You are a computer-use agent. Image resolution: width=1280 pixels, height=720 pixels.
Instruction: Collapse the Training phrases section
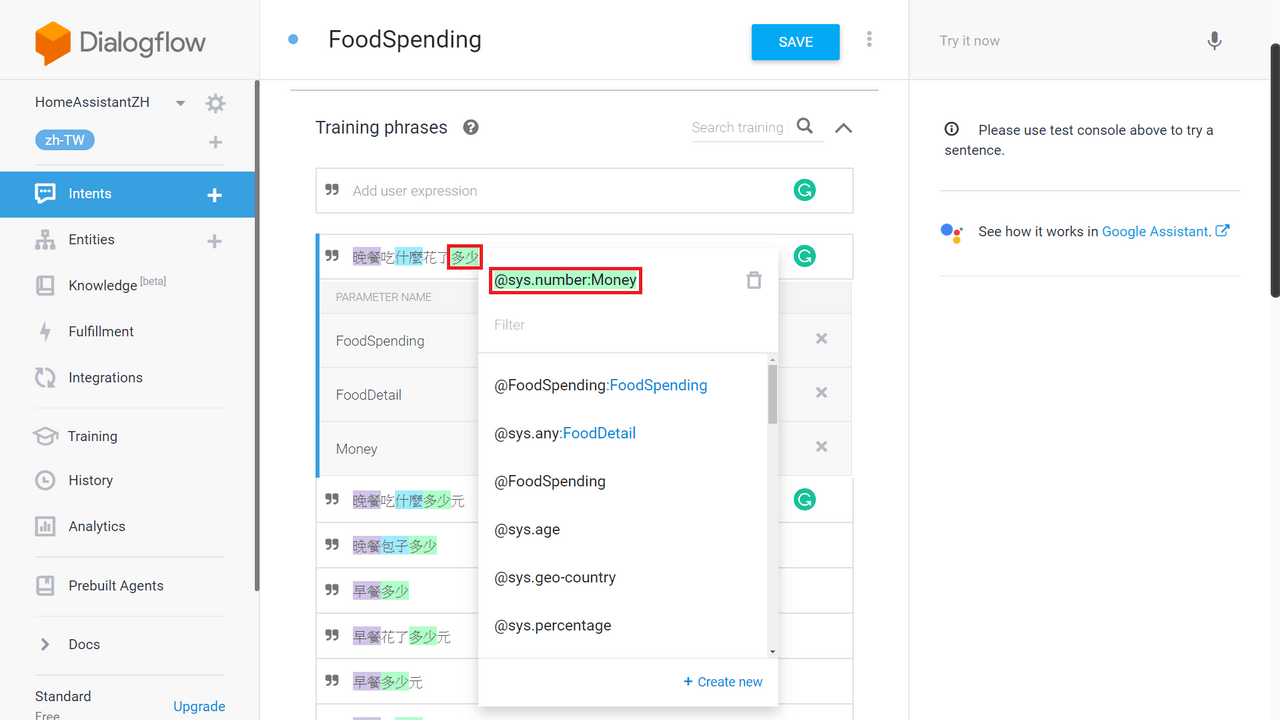pyautogui.click(x=843, y=128)
